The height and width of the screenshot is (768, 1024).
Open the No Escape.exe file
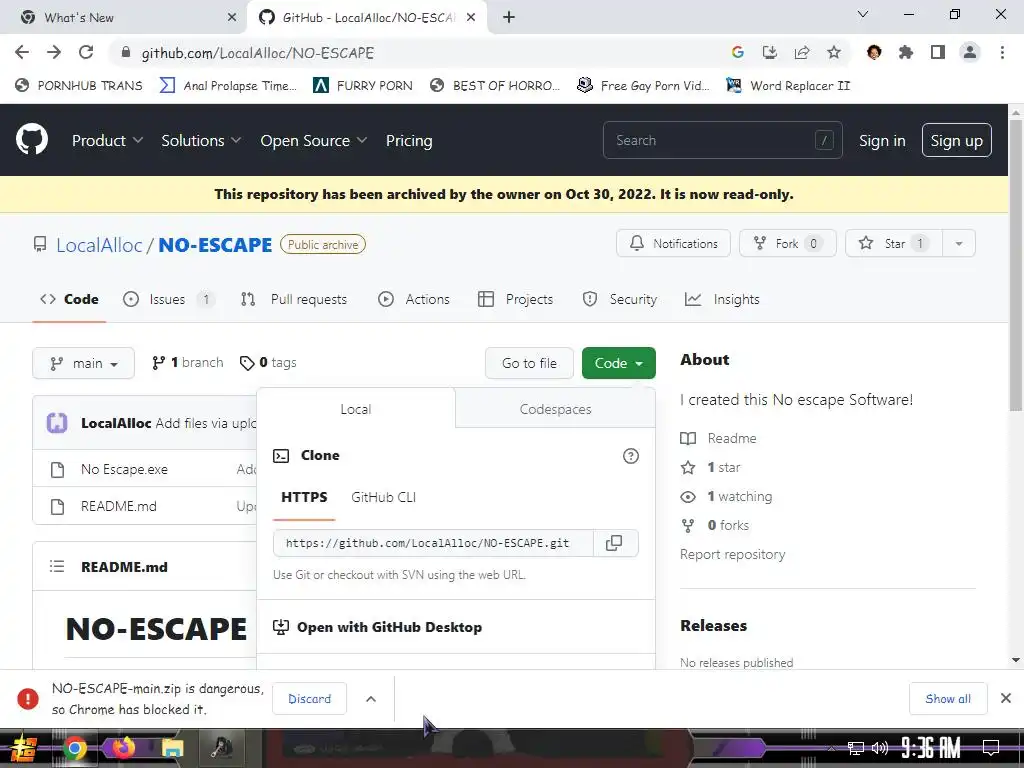click(x=124, y=469)
